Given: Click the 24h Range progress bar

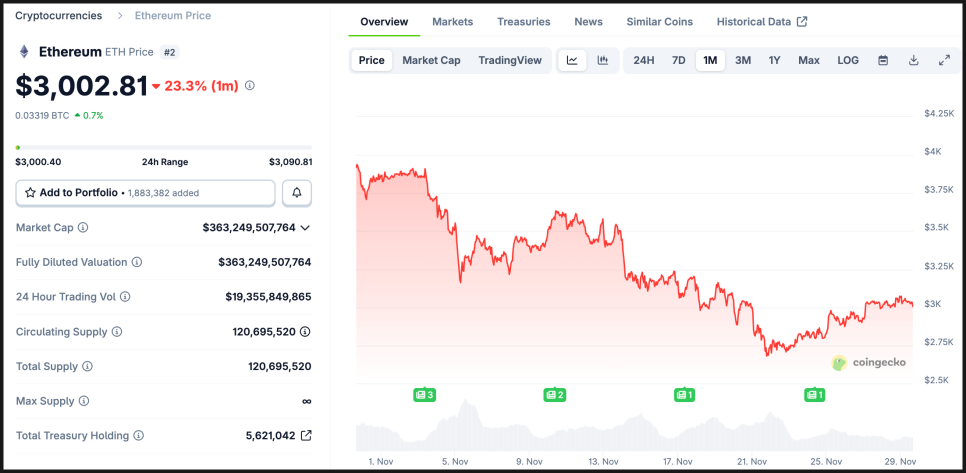Looking at the screenshot, I should 164,147.
